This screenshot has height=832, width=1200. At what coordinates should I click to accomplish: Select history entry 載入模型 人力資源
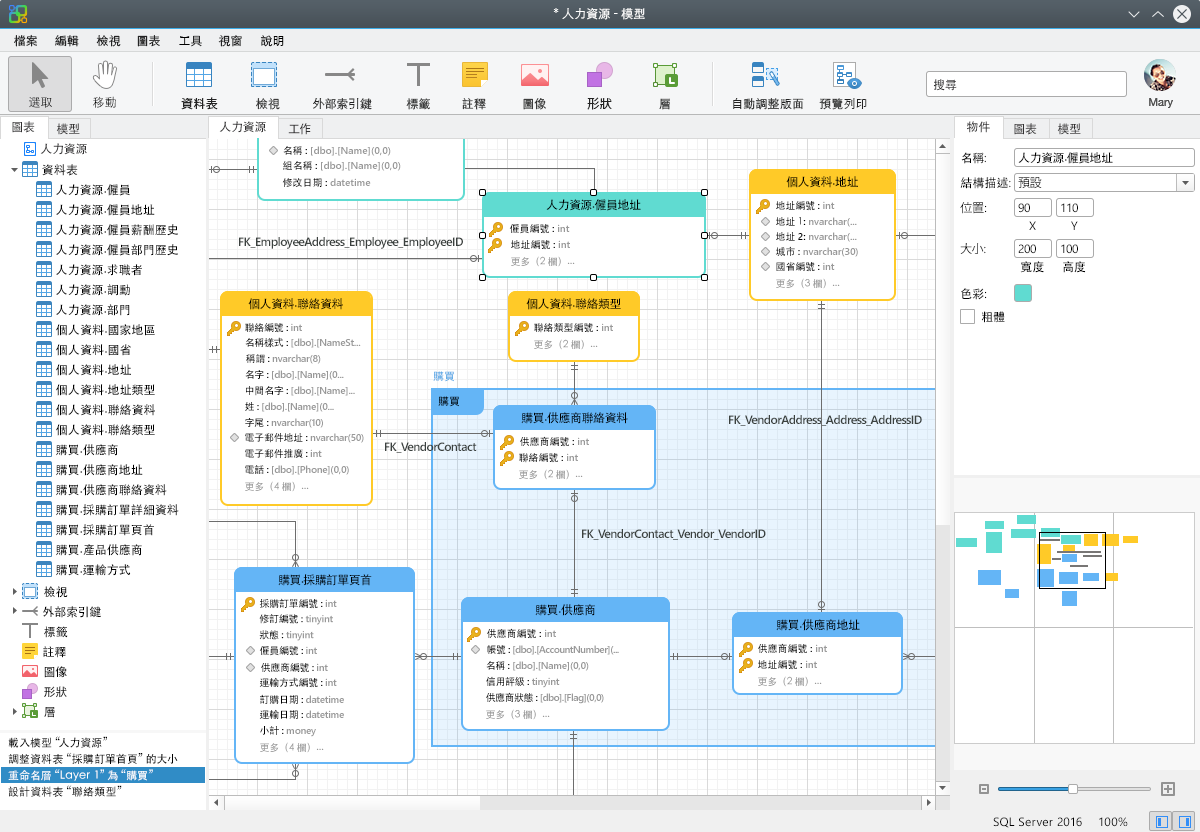click(58, 743)
